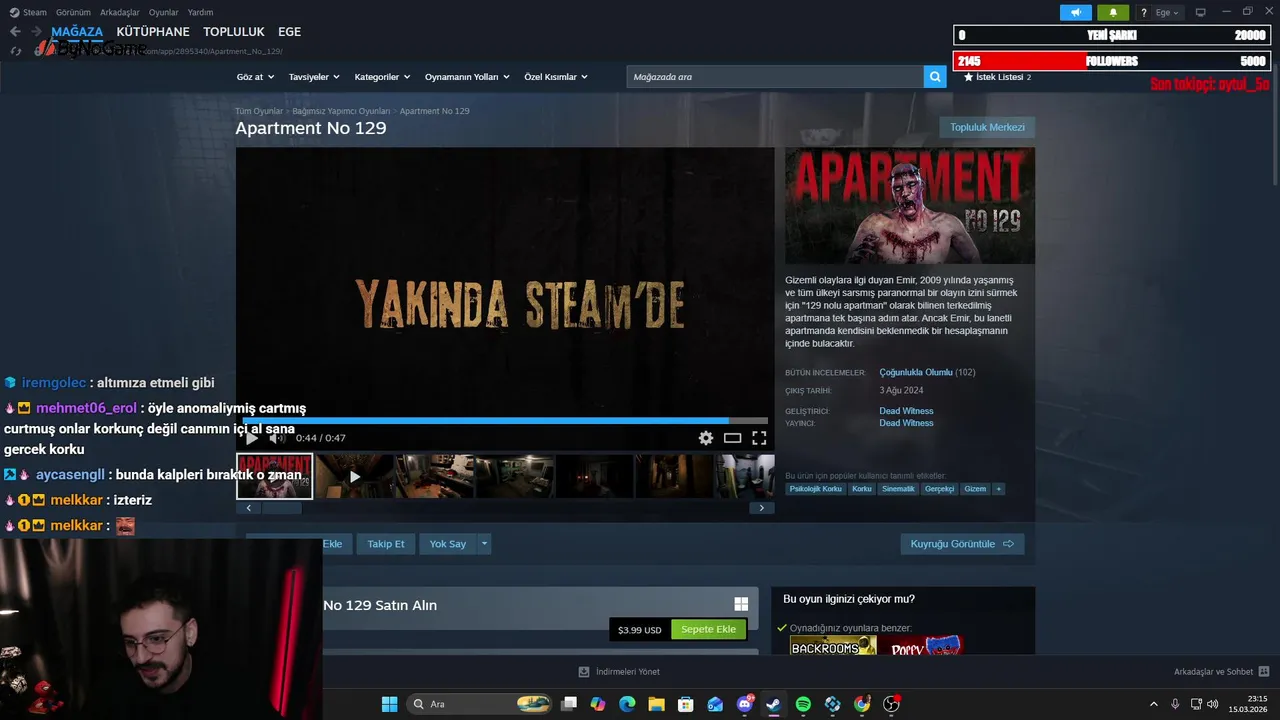Click the Topluluk Merkezi button

pyautogui.click(x=987, y=127)
